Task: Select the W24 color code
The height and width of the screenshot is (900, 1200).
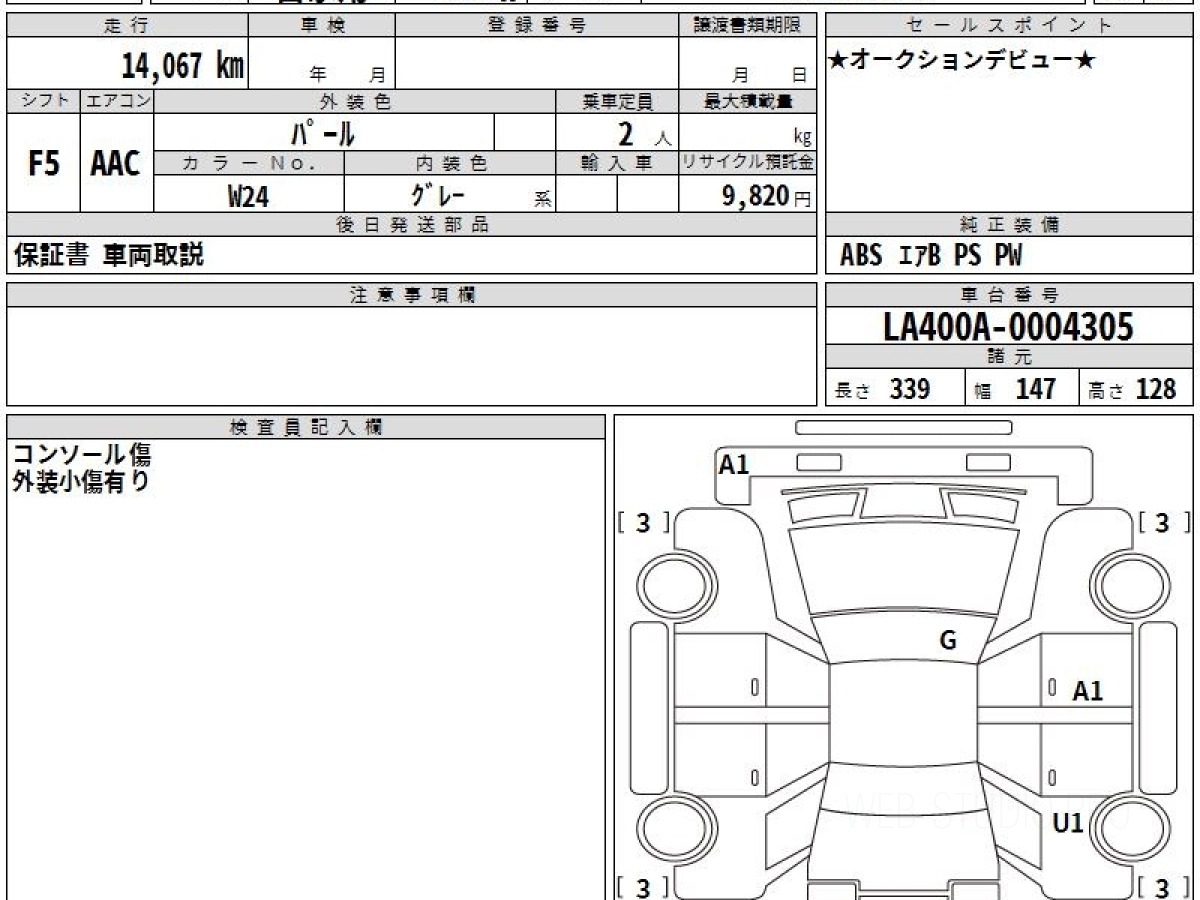Action: [x=248, y=196]
